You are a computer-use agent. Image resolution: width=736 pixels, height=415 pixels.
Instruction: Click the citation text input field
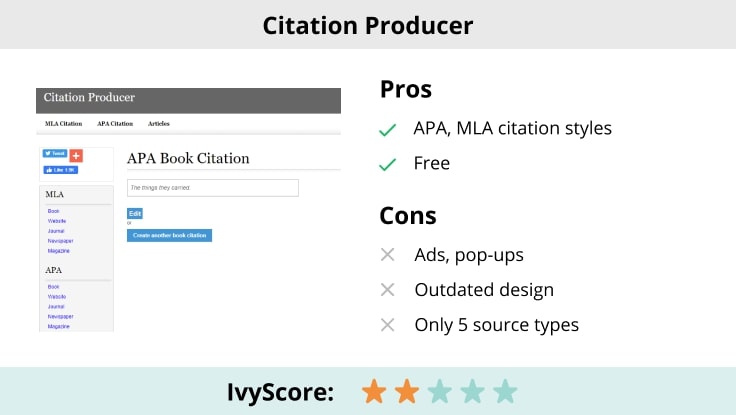(x=212, y=188)
